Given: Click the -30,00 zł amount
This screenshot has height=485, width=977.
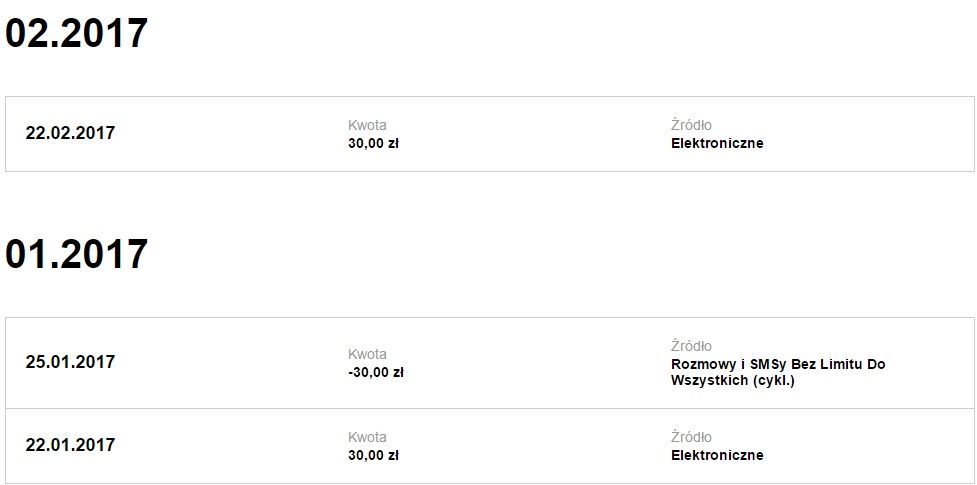Looking at the screenshot, I should (x=375, y=372).
